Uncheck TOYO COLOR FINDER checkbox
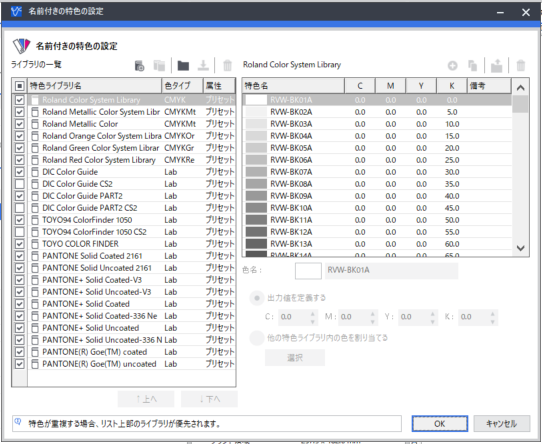Viewport: 542px width, 444px height. click(x=20, y=244)
